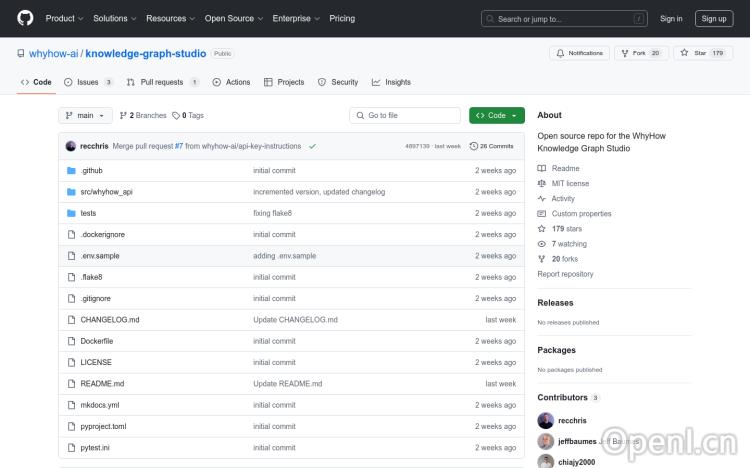This screenshot has height=468, width=750.
Task: Open the green Code dropdown
Action: coord(496,116)
